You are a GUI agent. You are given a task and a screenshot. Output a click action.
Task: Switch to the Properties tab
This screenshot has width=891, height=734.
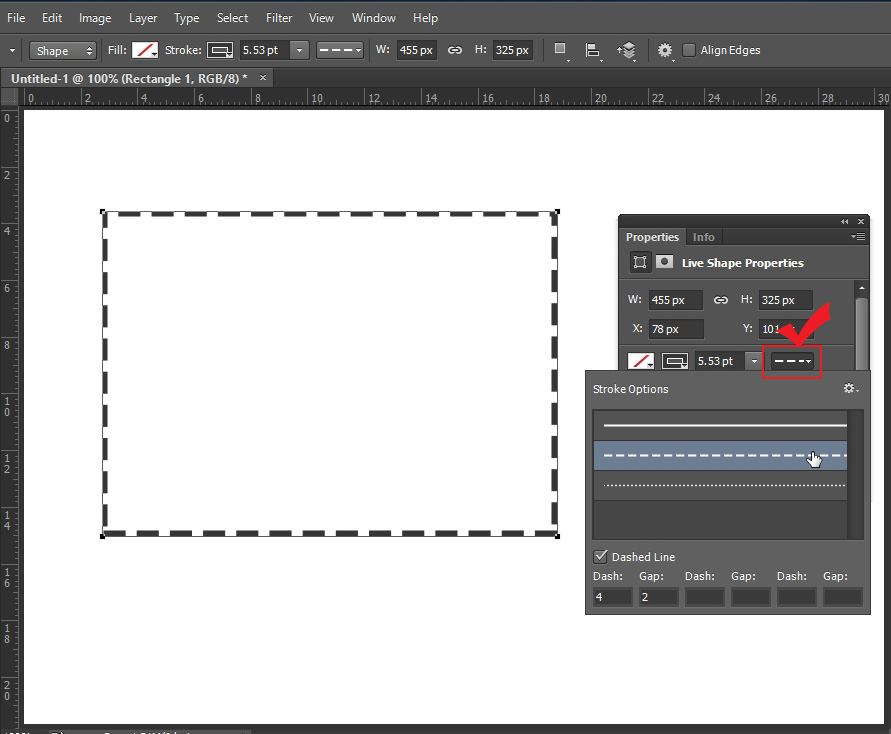[x=652, y=237]
